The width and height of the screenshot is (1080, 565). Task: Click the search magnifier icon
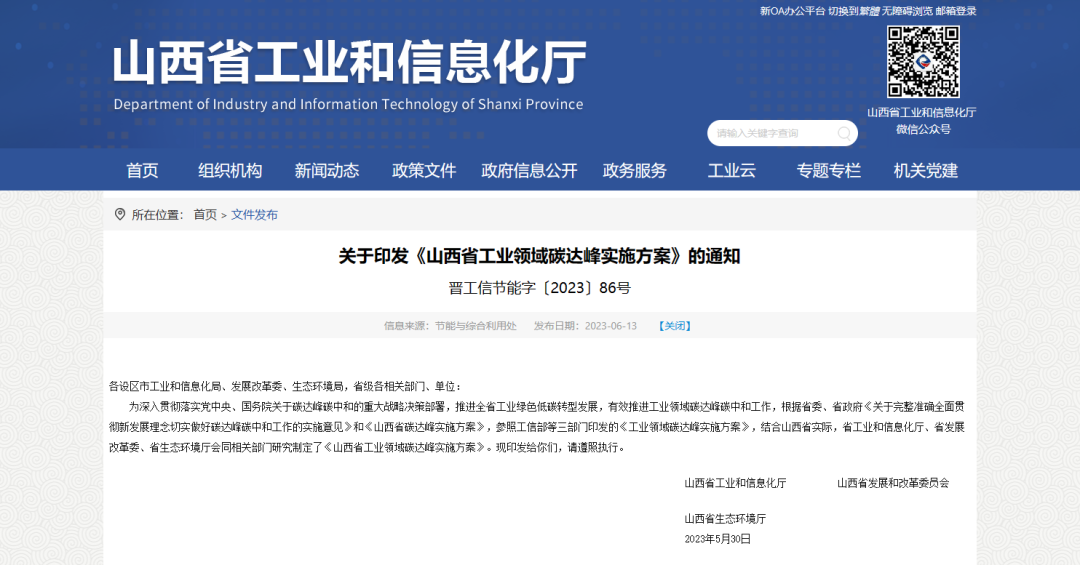[845, 133]
